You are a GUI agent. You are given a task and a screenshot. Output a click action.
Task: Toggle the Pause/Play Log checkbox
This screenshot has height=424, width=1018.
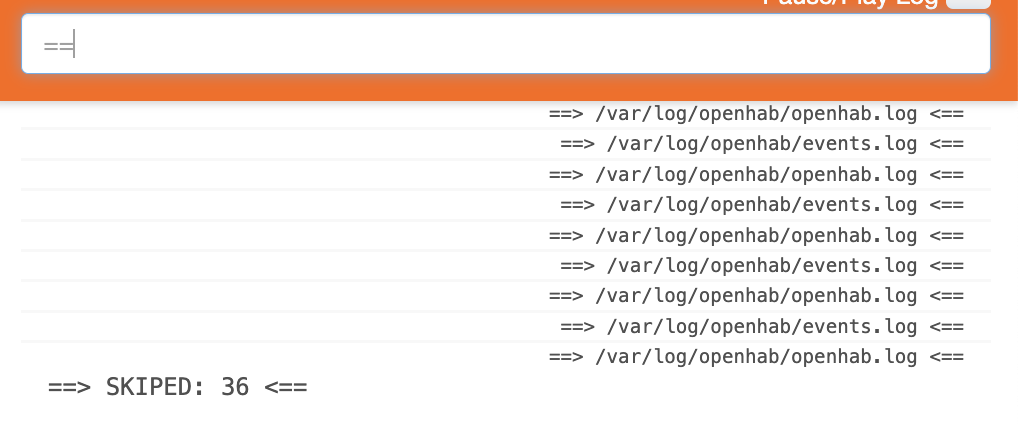pyautogui.click(x=968, y=3)
